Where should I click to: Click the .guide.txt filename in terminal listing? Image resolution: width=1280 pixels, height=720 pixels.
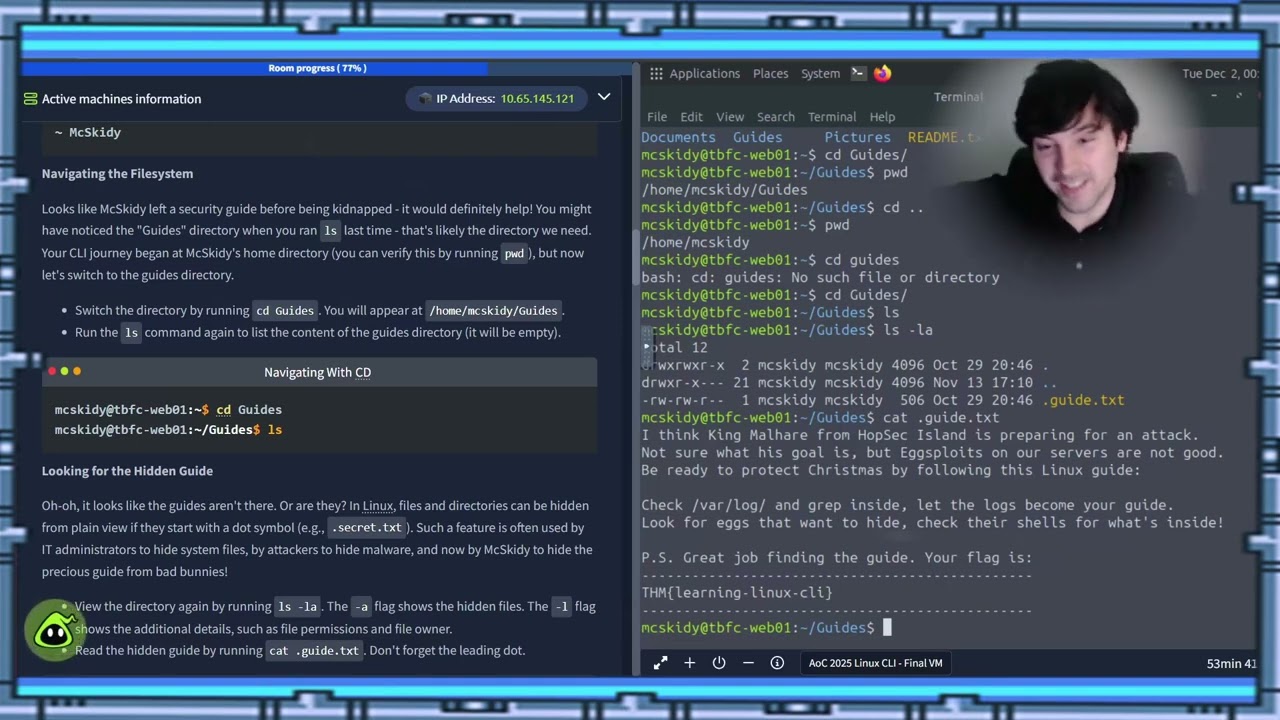click(1083, 400)
